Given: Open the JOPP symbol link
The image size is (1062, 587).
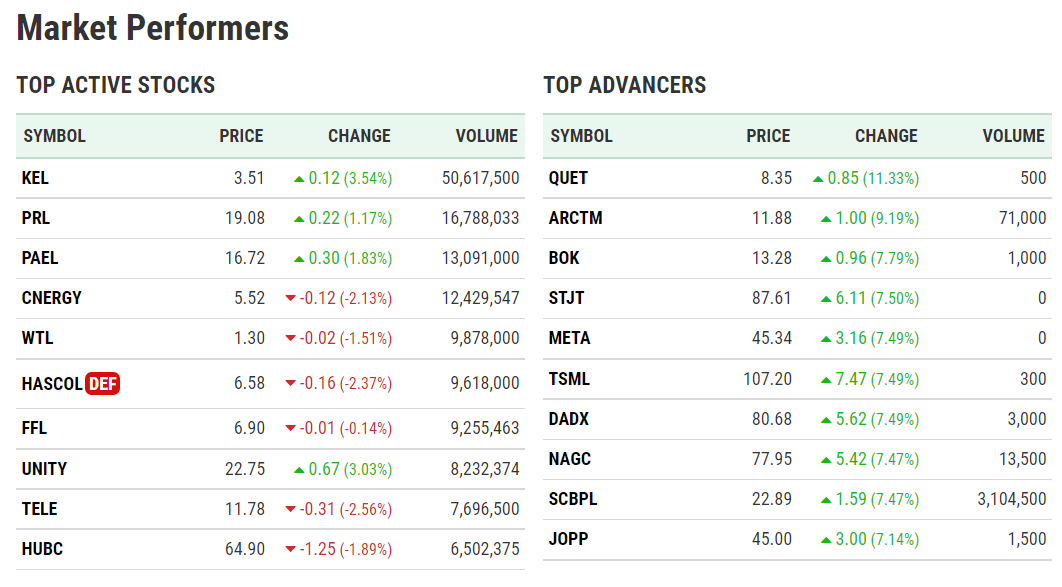Looking at the screenshot, I should pyautogui.click(x=568, y=539).
